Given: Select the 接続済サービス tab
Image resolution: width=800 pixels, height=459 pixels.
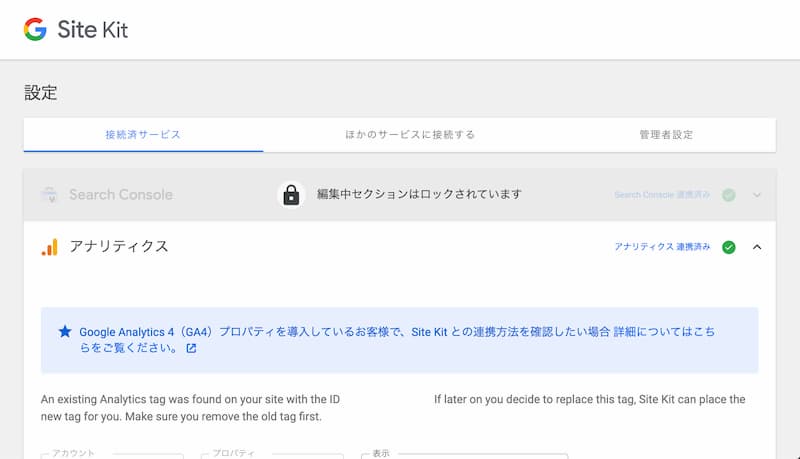Looking at the screenshot, I should click(143, 135).
